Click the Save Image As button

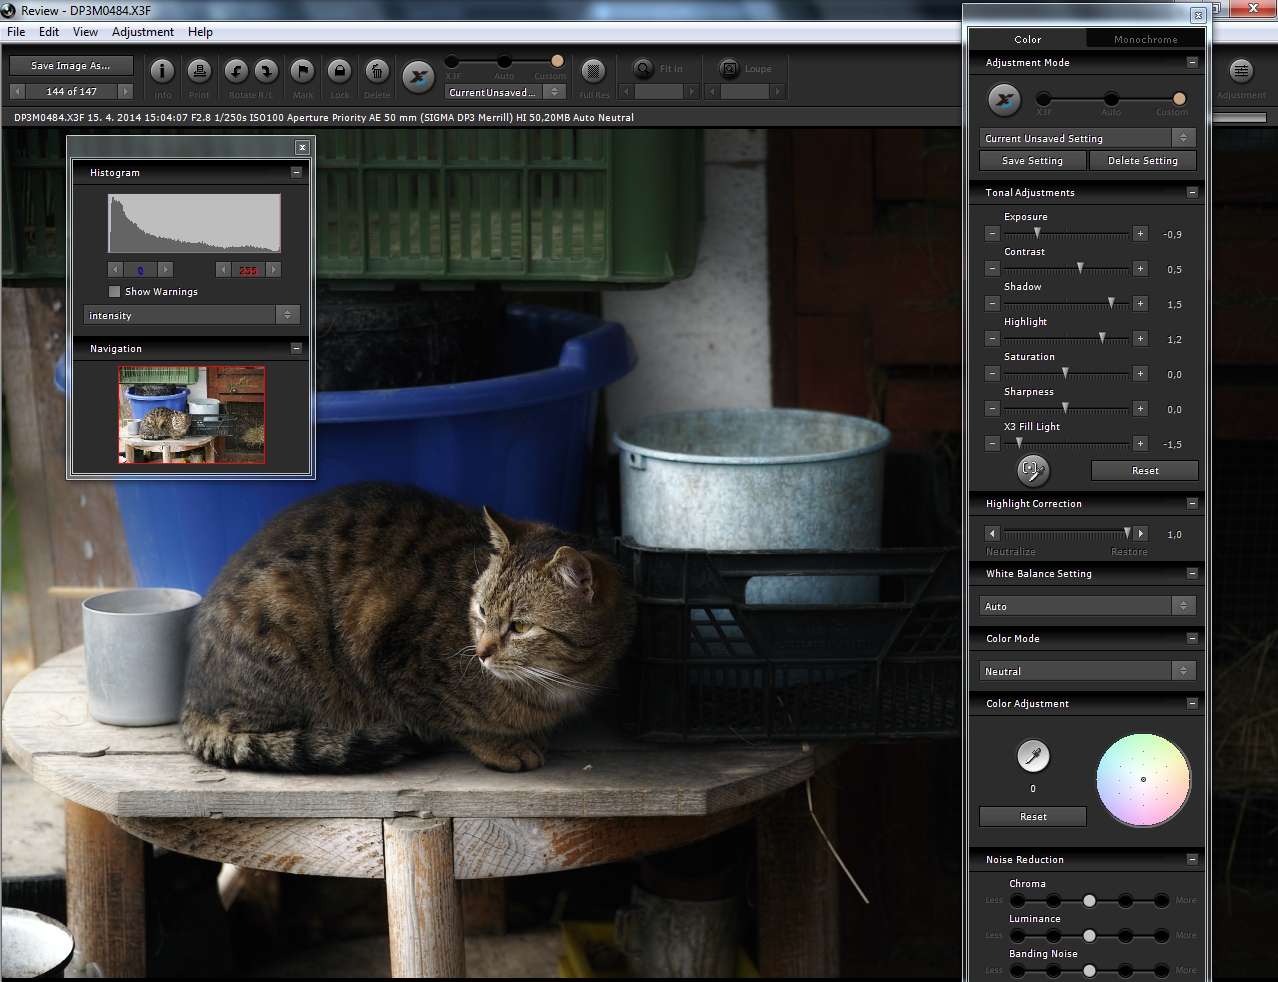point(70,66)
